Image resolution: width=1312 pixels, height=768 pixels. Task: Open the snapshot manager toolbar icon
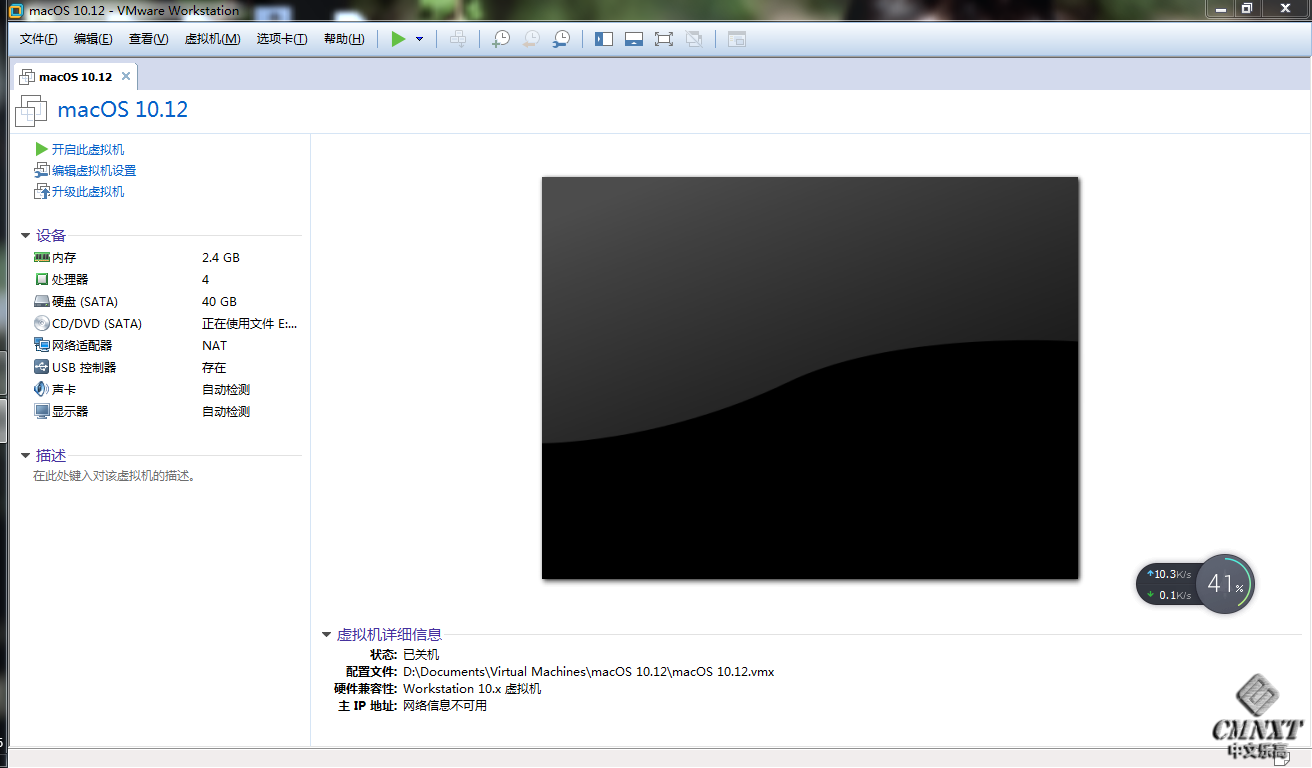point(562,39)
